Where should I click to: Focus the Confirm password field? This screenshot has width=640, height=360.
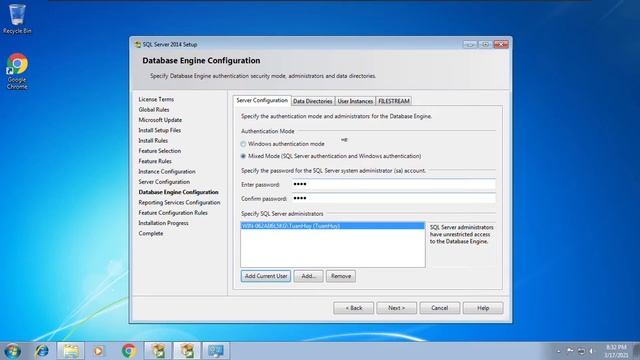393,198
